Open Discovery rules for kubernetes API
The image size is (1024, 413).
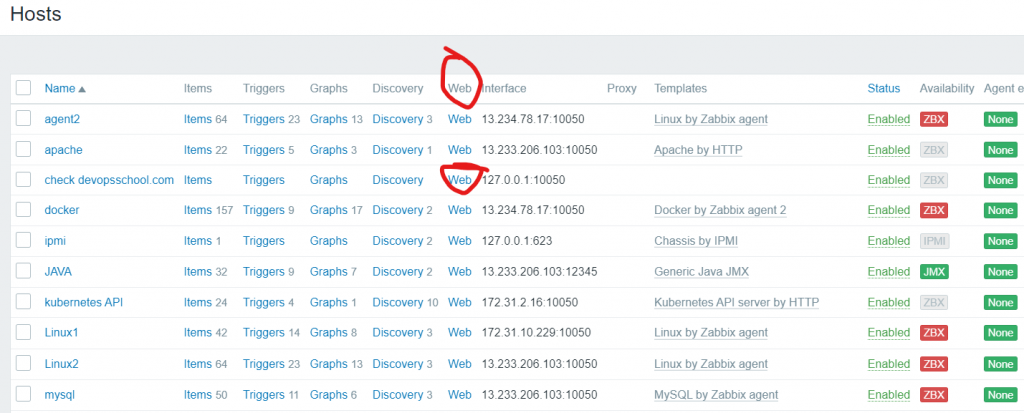[x=397, y=302]
